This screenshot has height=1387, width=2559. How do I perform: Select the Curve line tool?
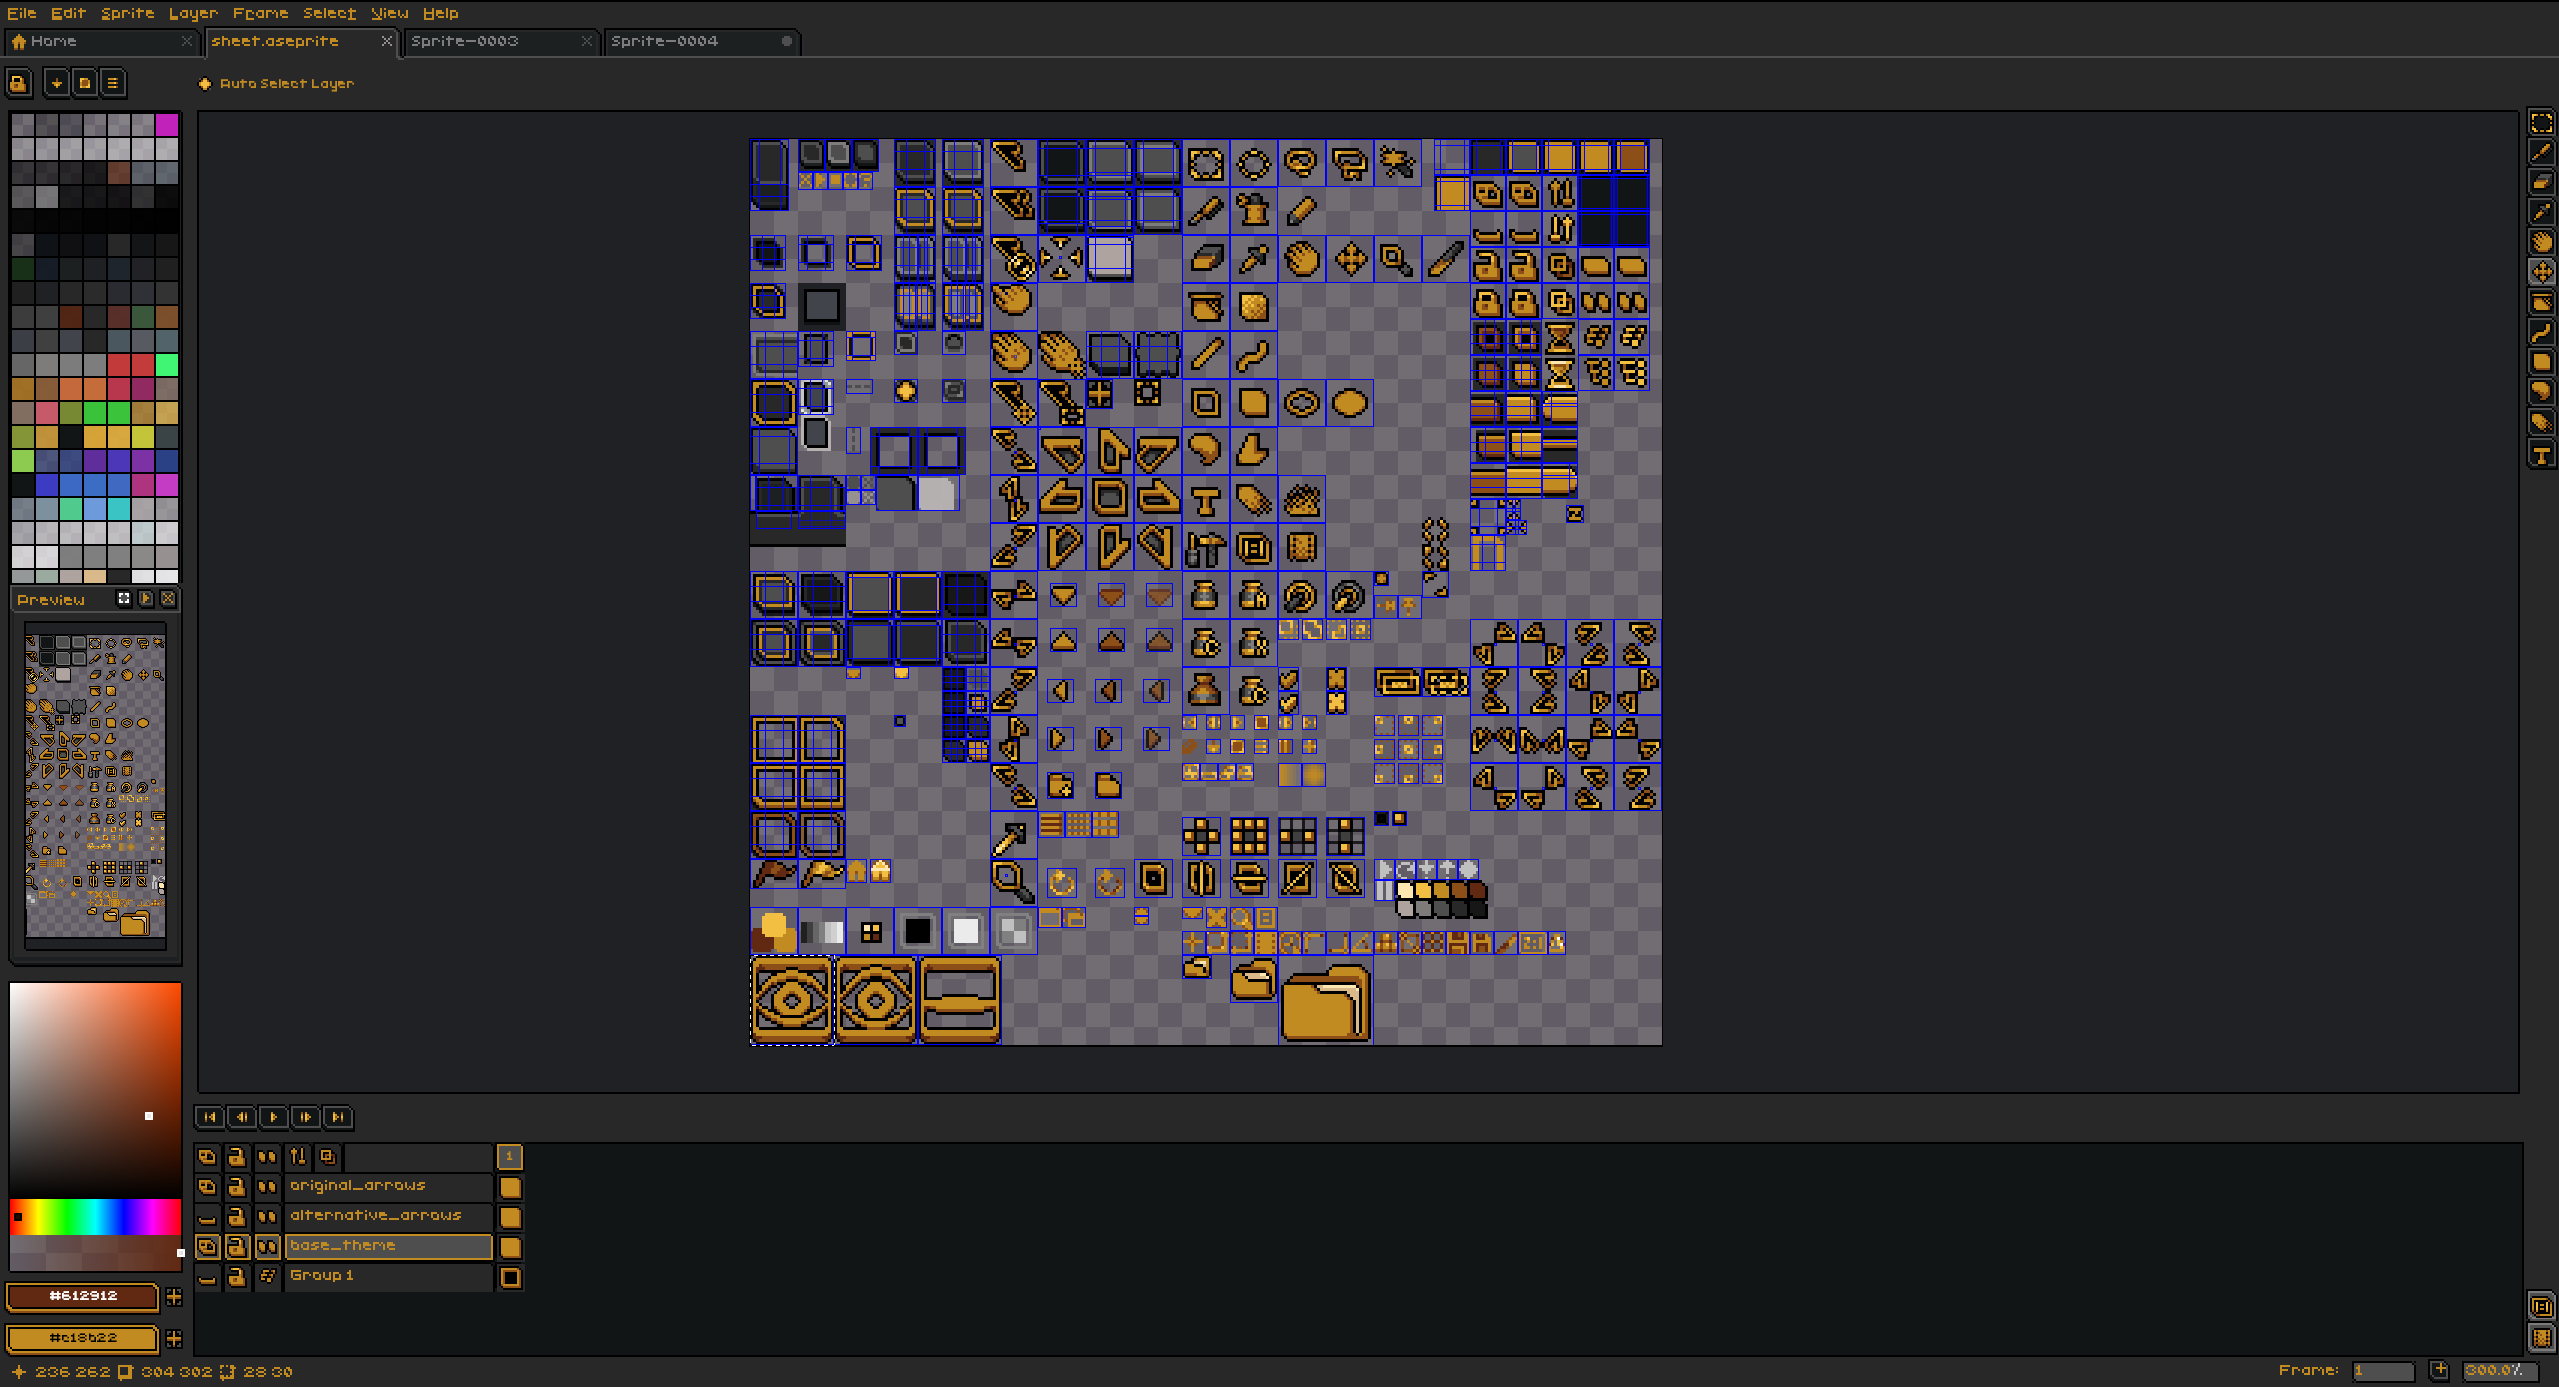click(x=2541, y=333)
